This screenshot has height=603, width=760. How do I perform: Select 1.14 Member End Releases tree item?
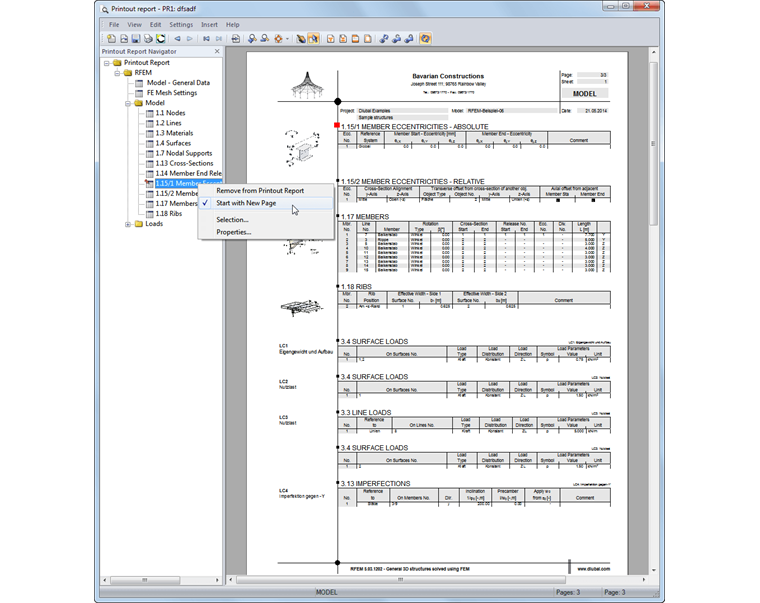tap(189, 174)
